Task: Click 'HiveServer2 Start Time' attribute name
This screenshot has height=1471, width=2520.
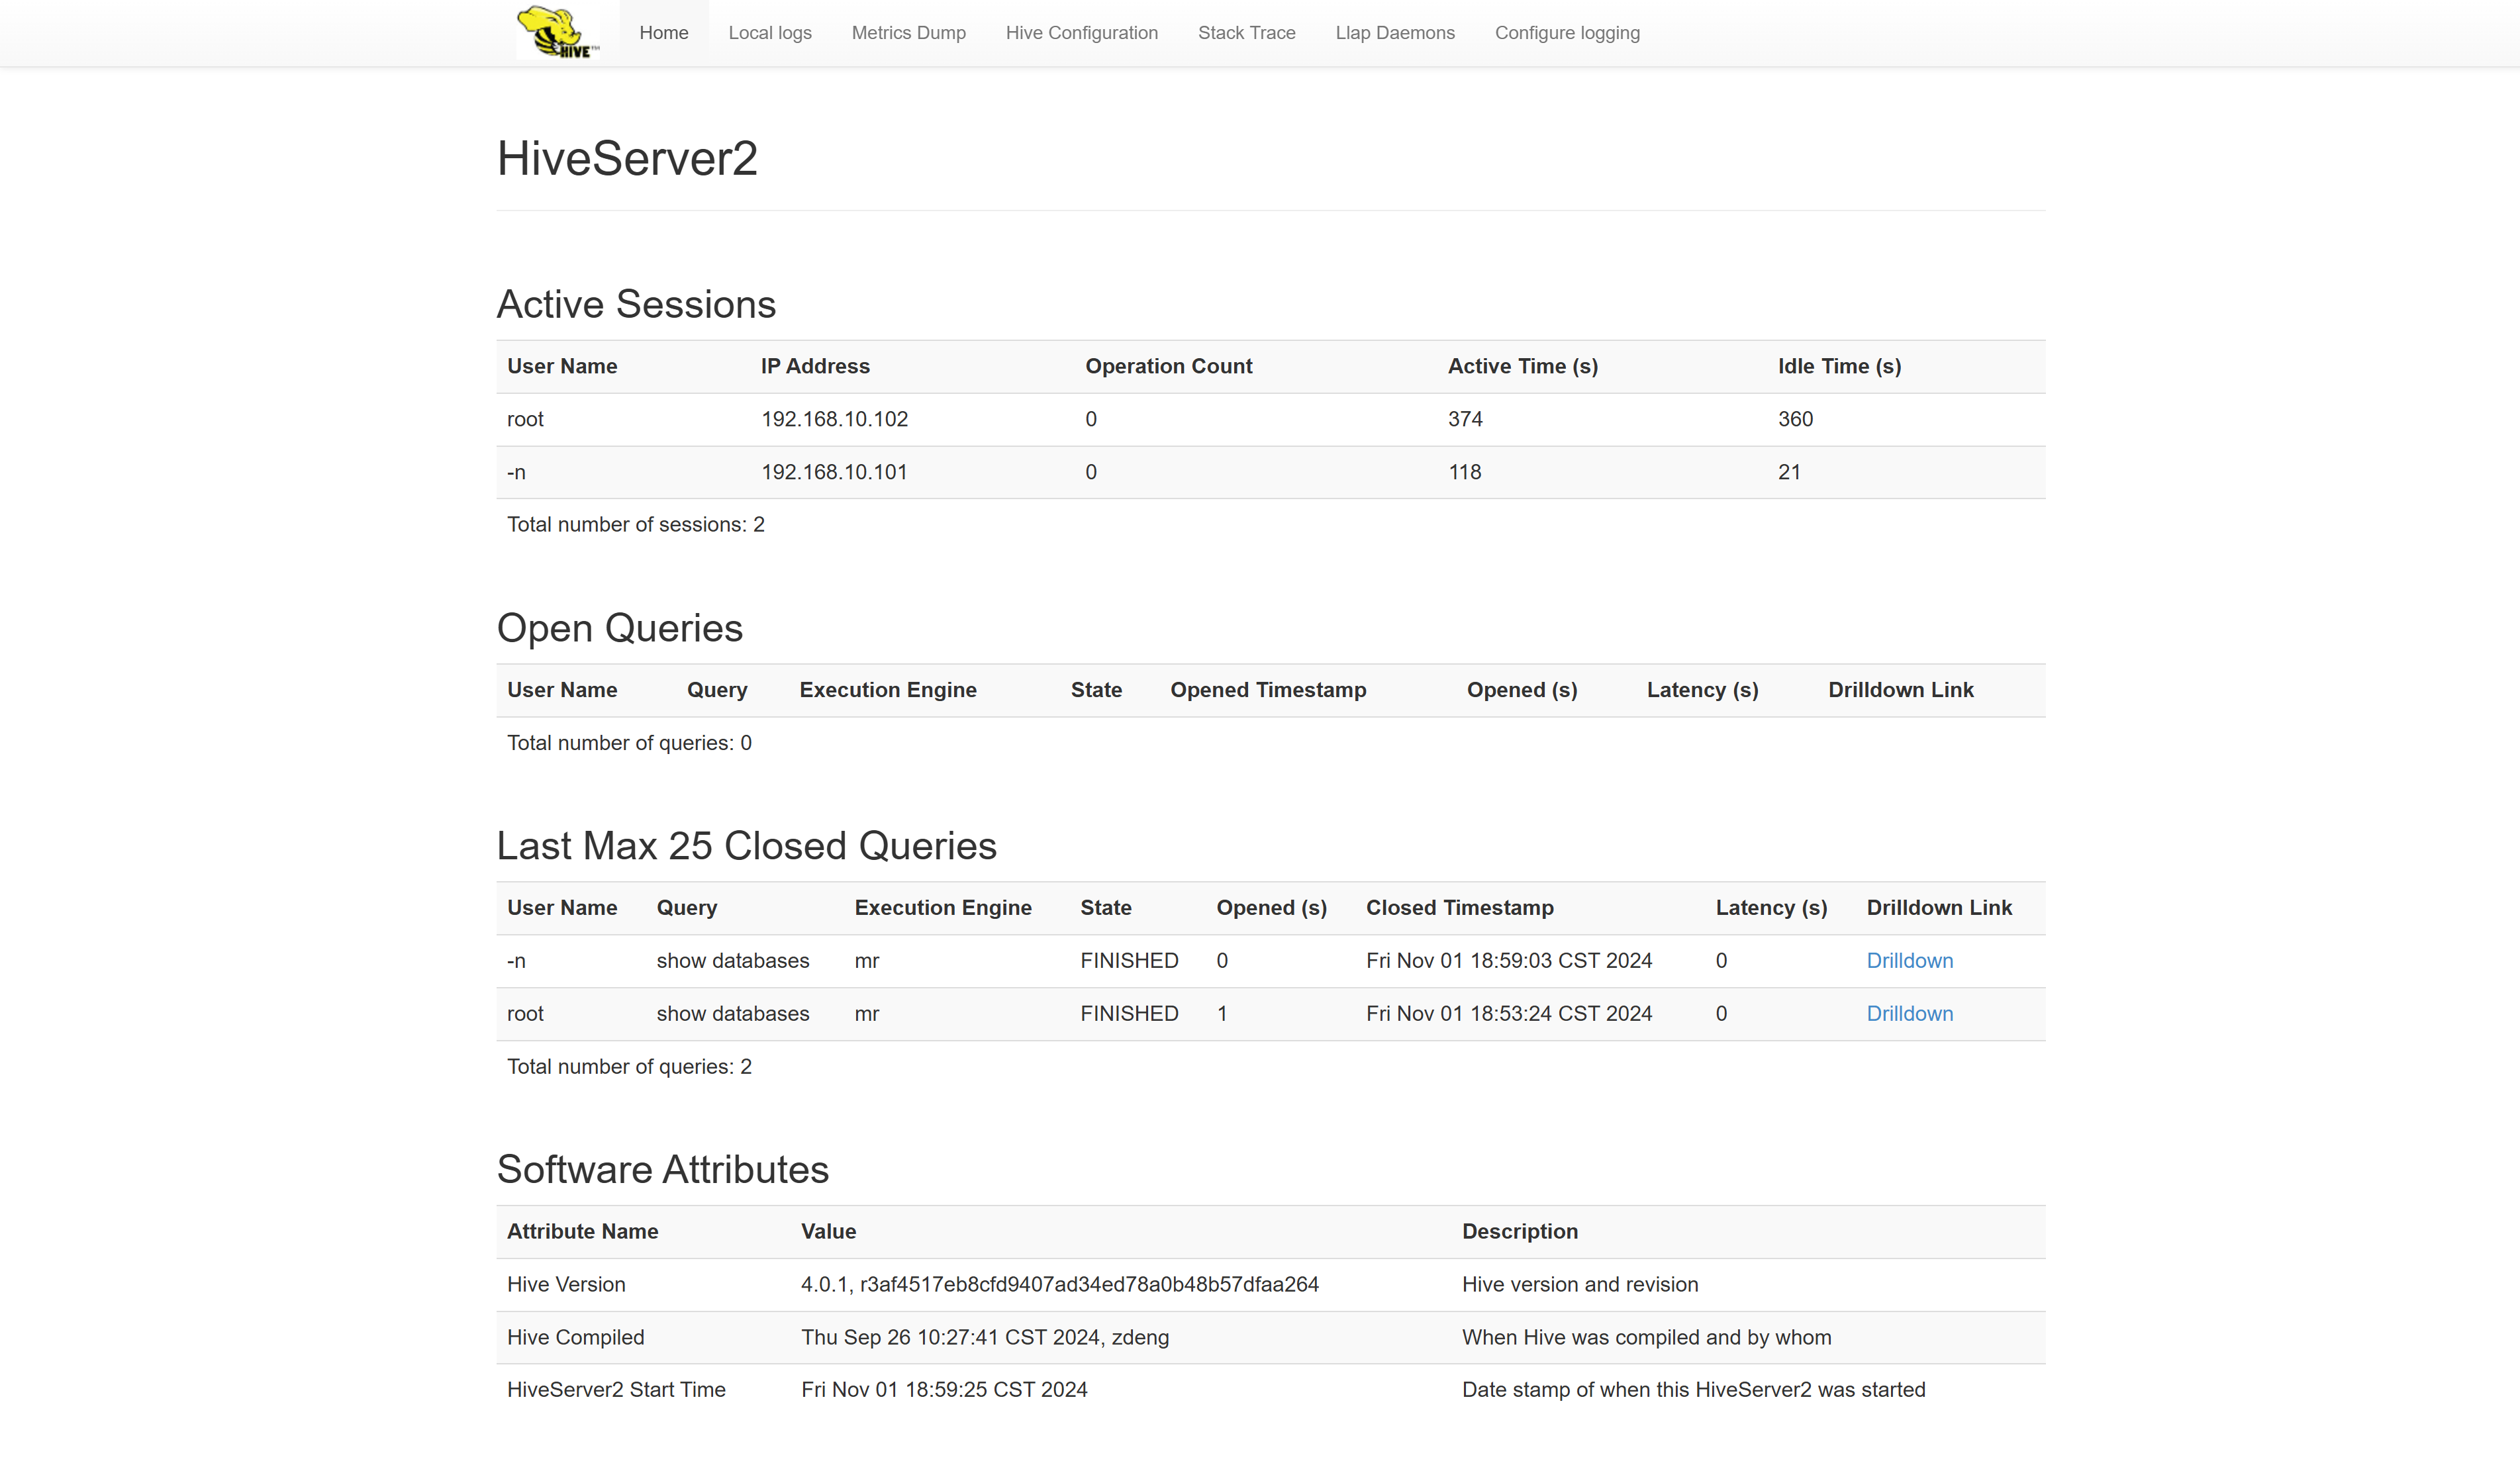Action: point(616,1390)
